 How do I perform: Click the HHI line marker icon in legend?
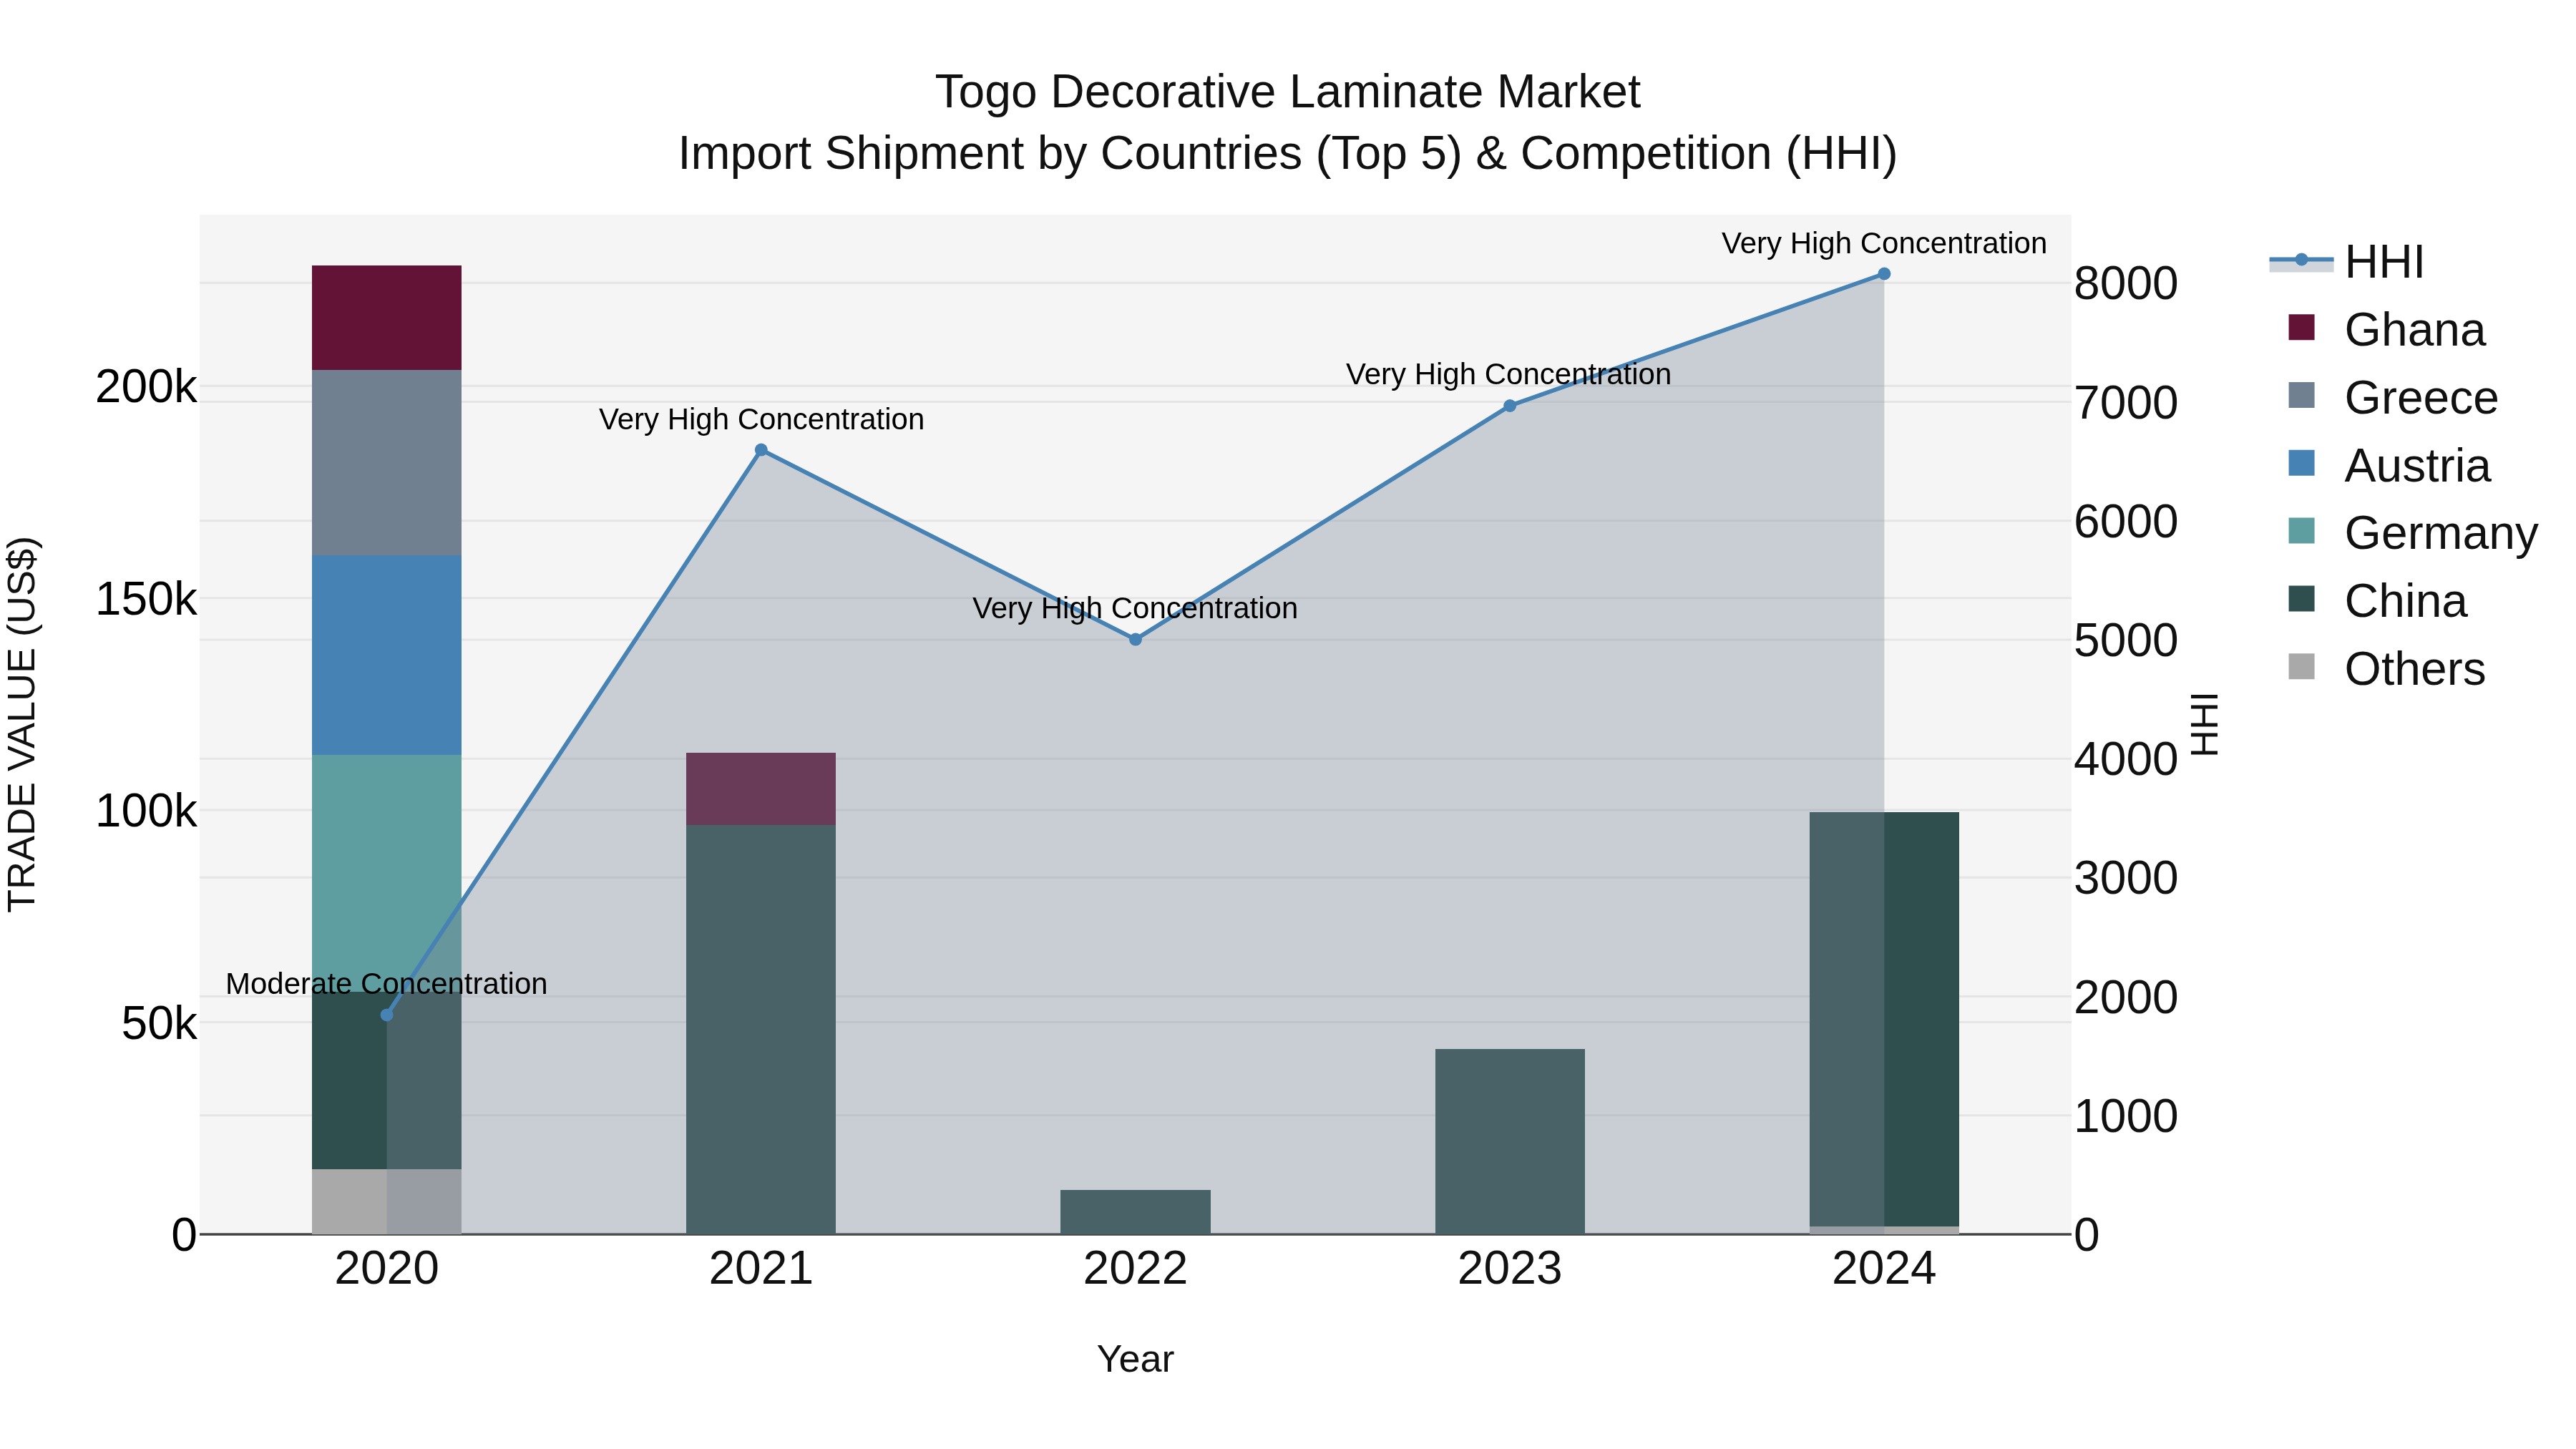coord(2301,261)
